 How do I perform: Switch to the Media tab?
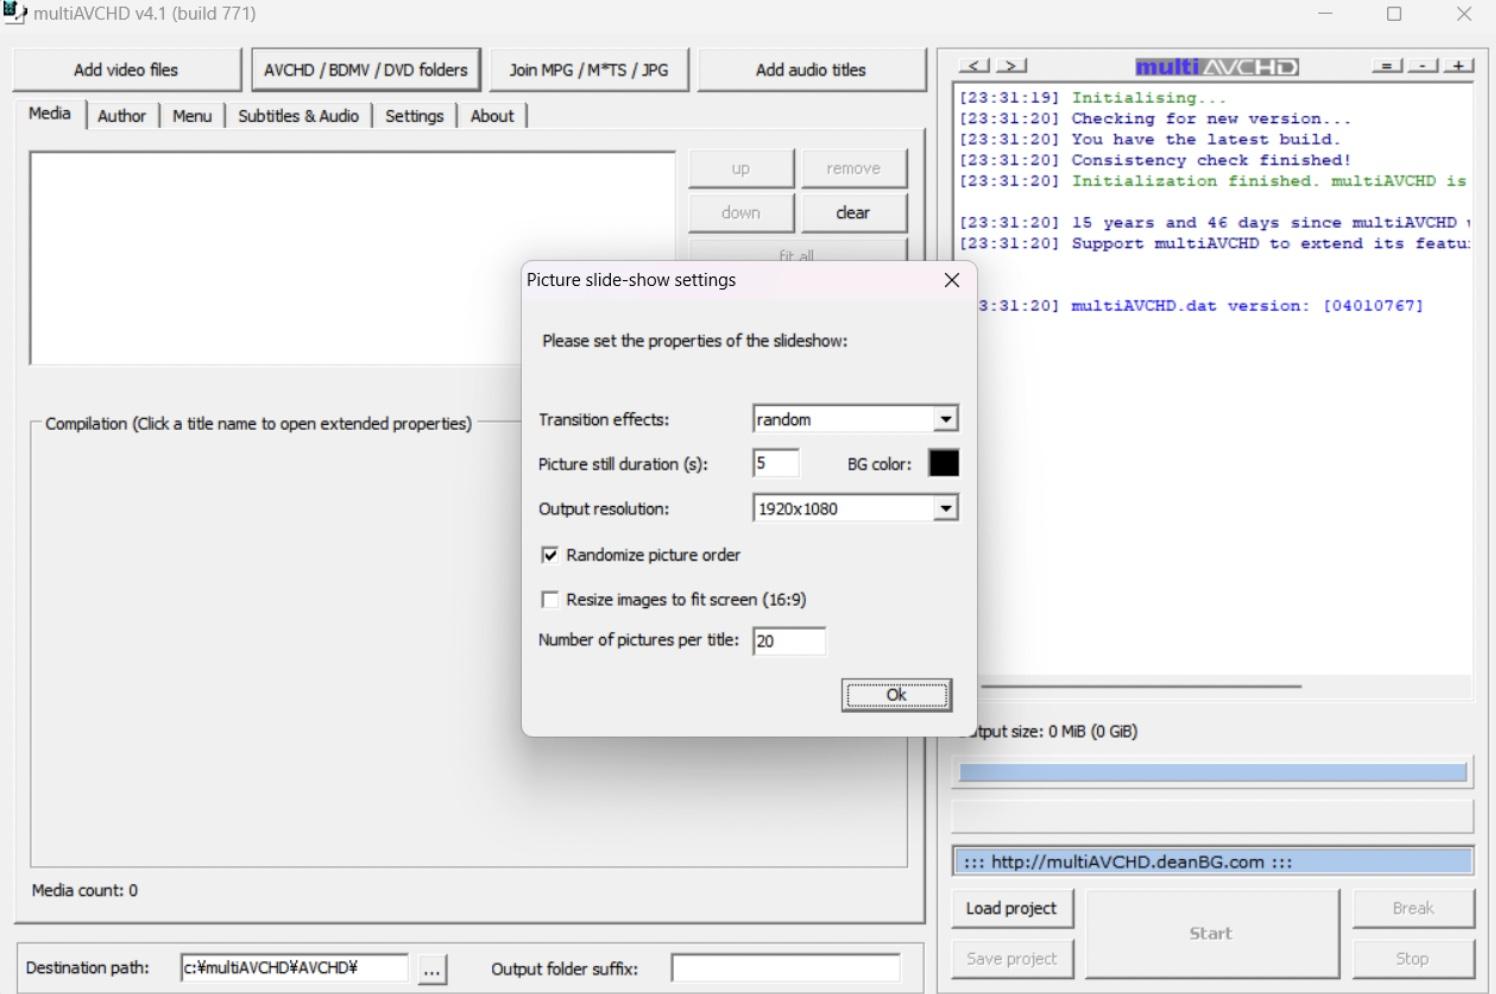coord(50,114)
